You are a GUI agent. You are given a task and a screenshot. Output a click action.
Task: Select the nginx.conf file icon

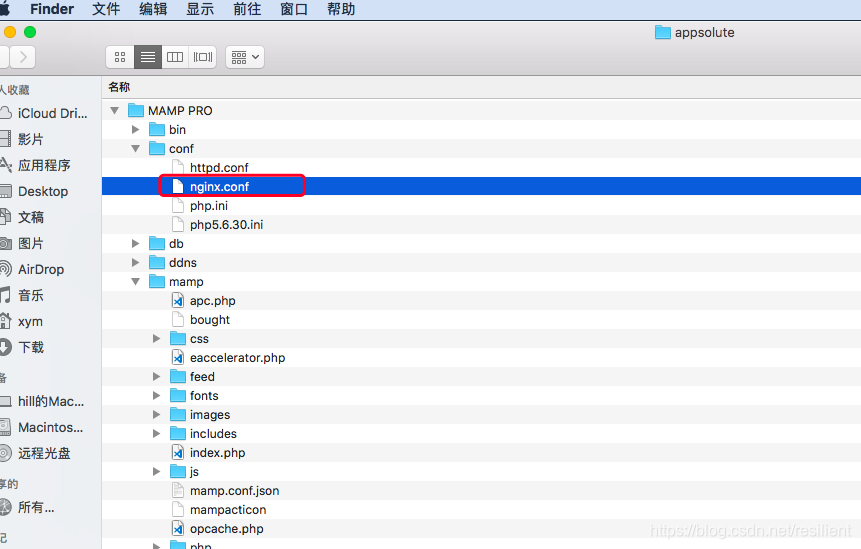(x=178, y=187)
